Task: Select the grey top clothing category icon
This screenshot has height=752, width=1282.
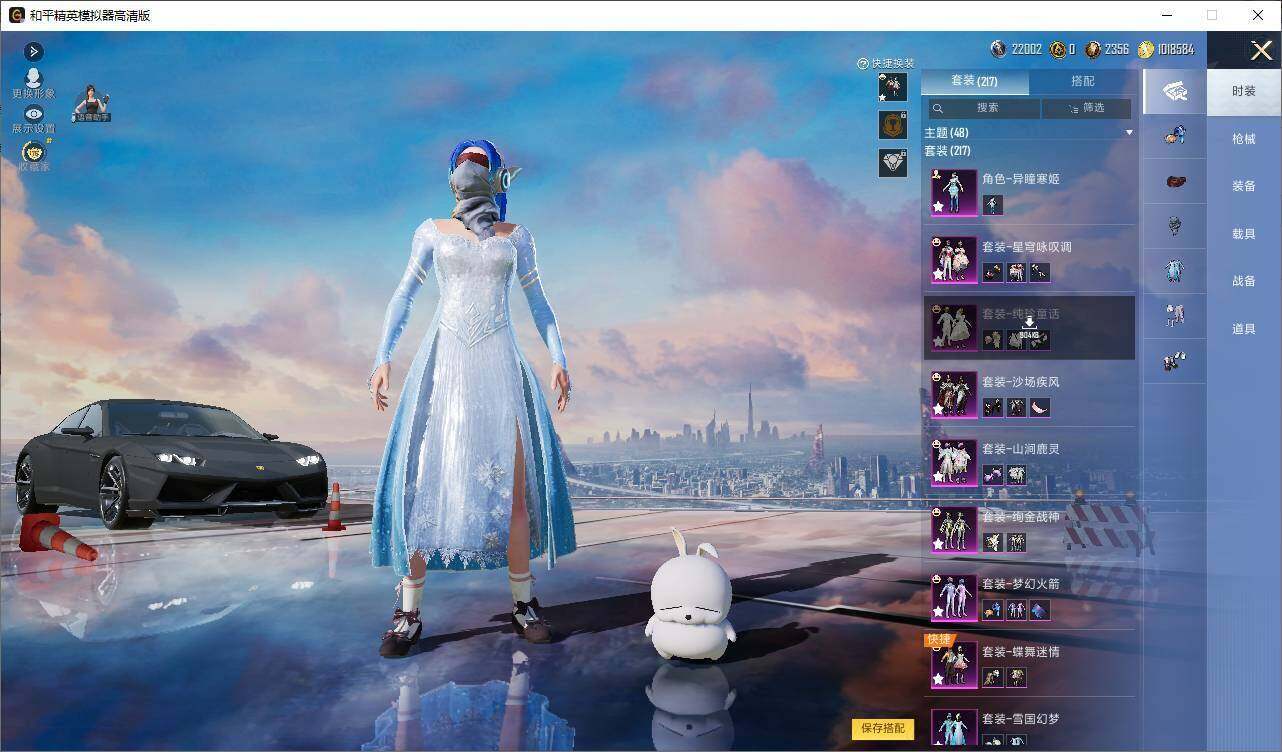Action: click(x=1174, y=226)
